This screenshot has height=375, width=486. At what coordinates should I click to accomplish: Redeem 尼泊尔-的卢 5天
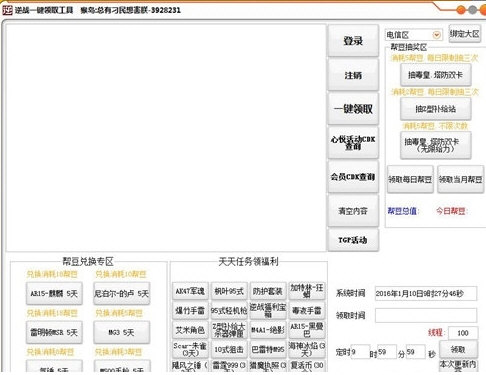coord(122,294)
